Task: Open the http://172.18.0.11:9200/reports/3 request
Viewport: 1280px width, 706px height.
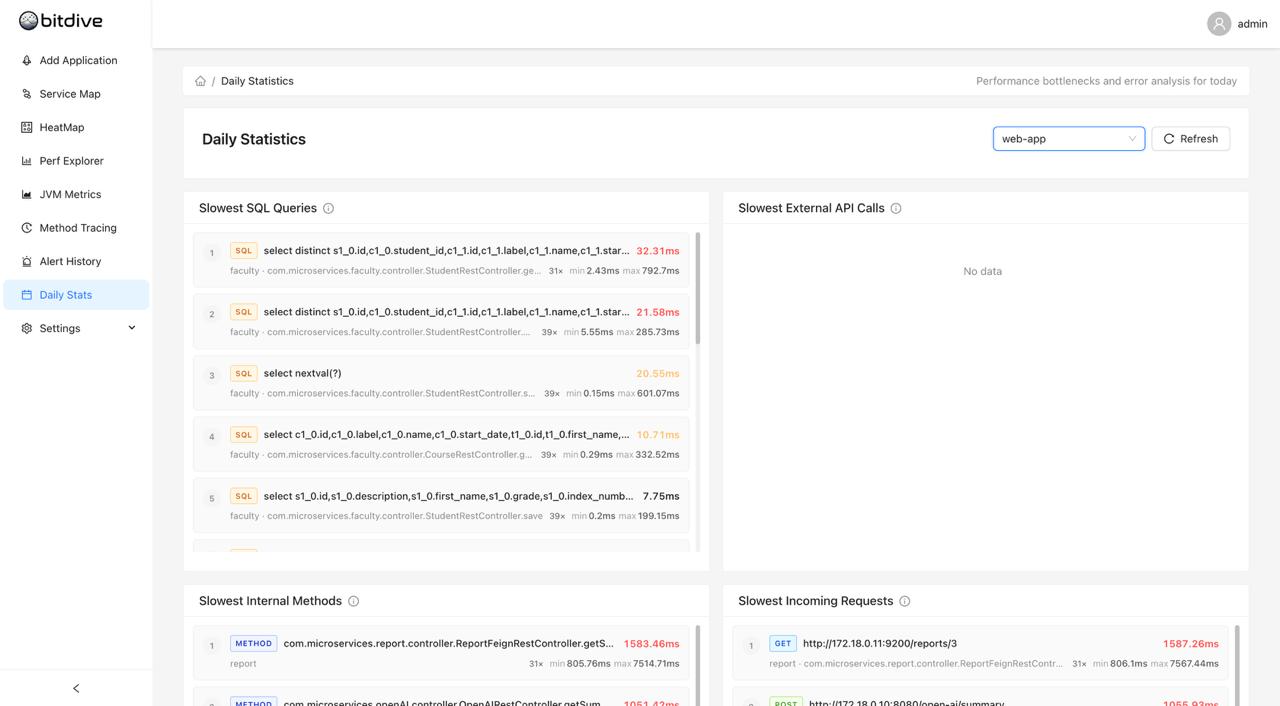Action: 980,652
